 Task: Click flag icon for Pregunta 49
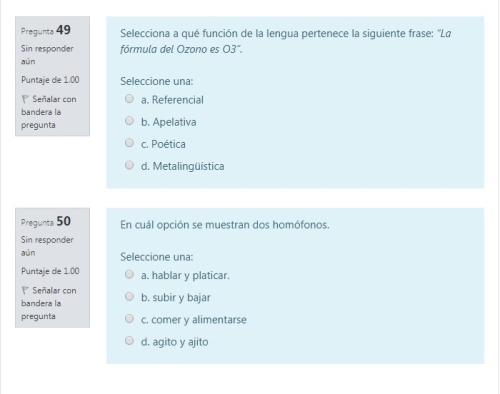[x=25, y=99]
